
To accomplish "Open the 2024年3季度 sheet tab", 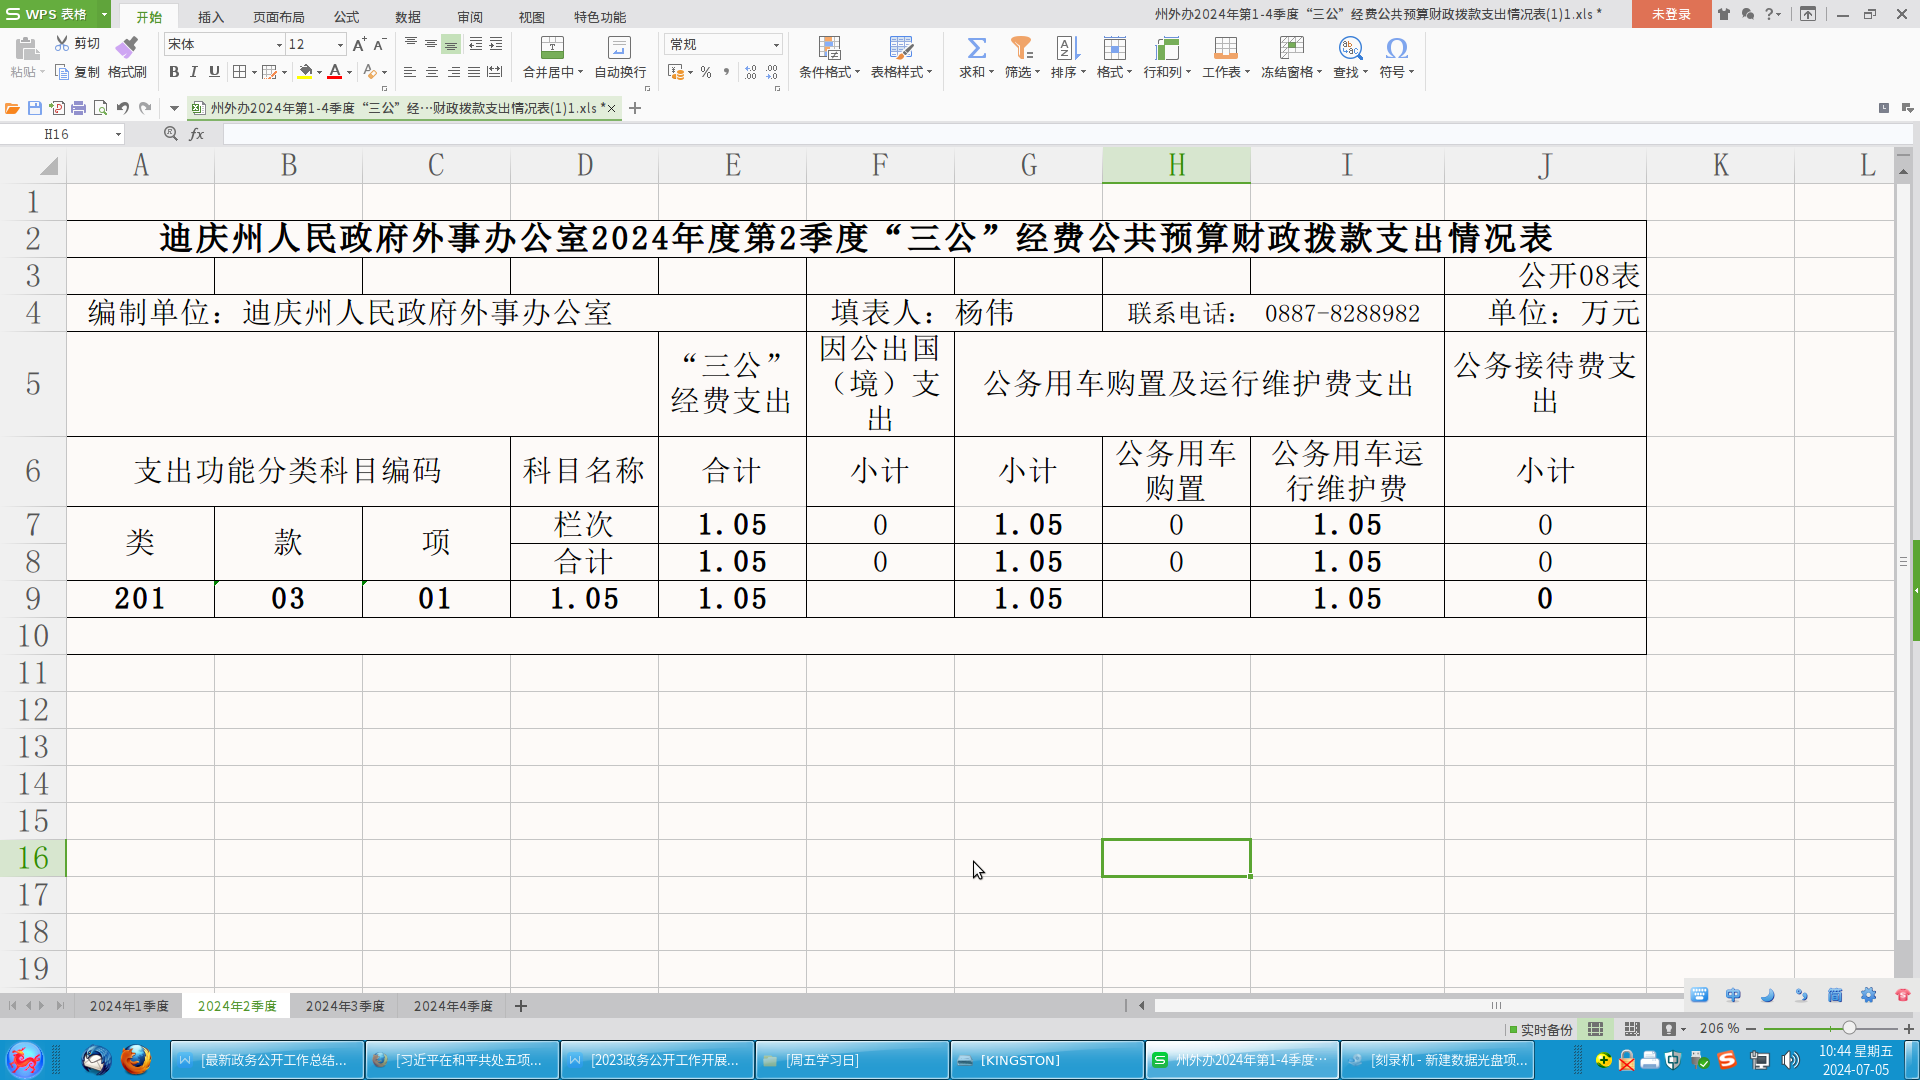I will (x=344, y=1006).
